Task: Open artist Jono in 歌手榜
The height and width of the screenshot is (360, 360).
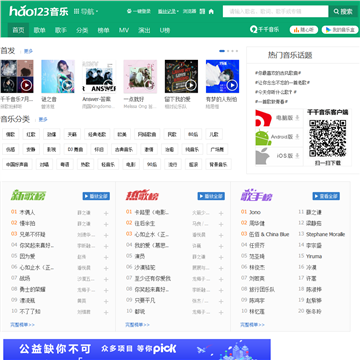Action: [x=255, y=212]
